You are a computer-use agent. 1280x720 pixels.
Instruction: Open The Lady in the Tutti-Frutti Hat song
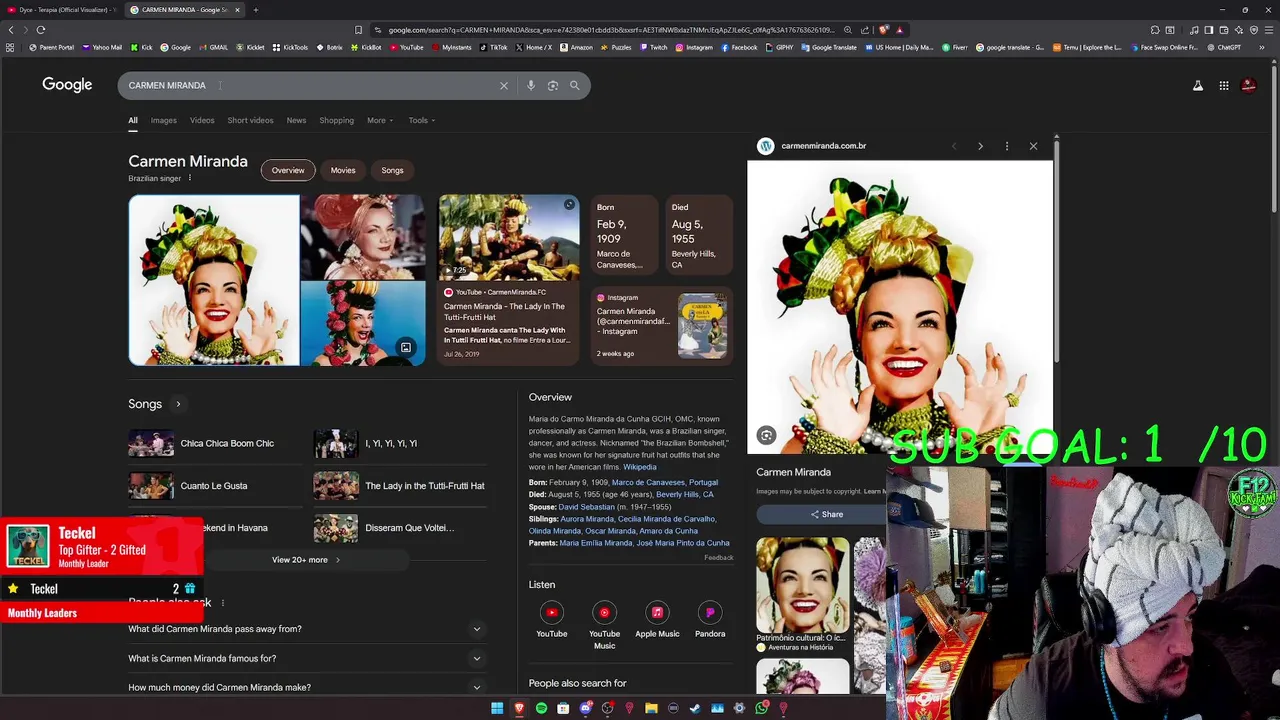pos(400,486)
